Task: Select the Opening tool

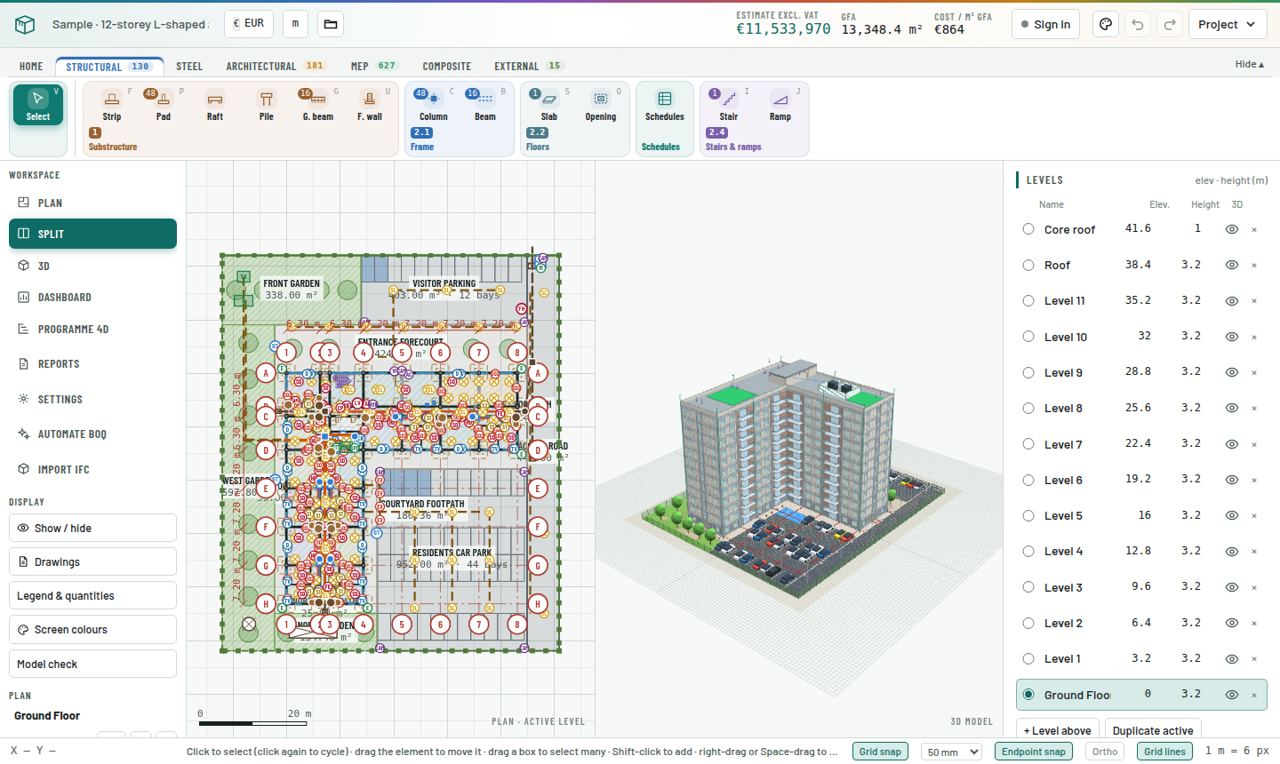Action: [x=600, y=106]
